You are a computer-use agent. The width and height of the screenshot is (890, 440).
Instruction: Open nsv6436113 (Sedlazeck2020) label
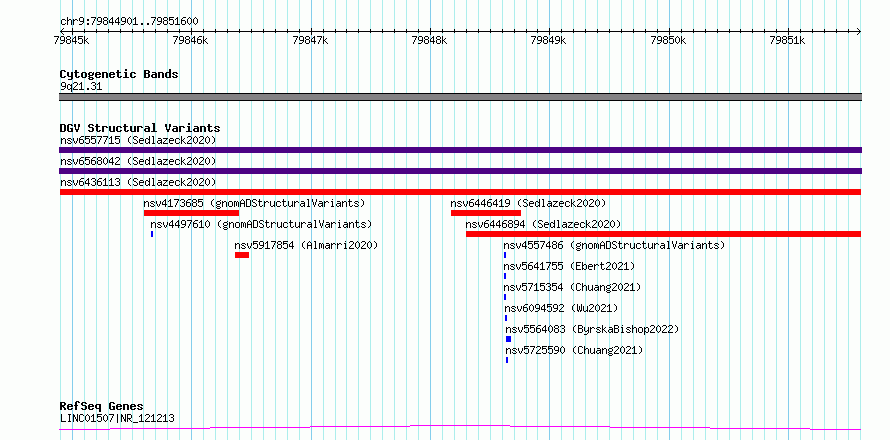click(138, 182)
